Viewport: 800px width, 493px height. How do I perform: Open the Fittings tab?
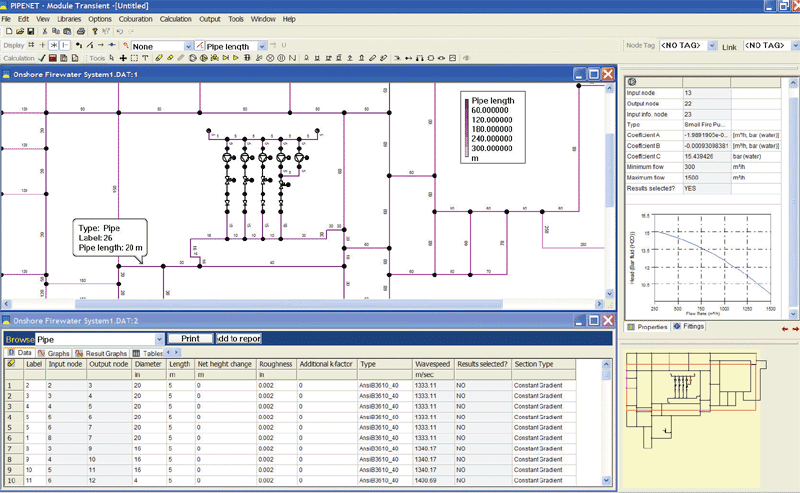point(689,326)
